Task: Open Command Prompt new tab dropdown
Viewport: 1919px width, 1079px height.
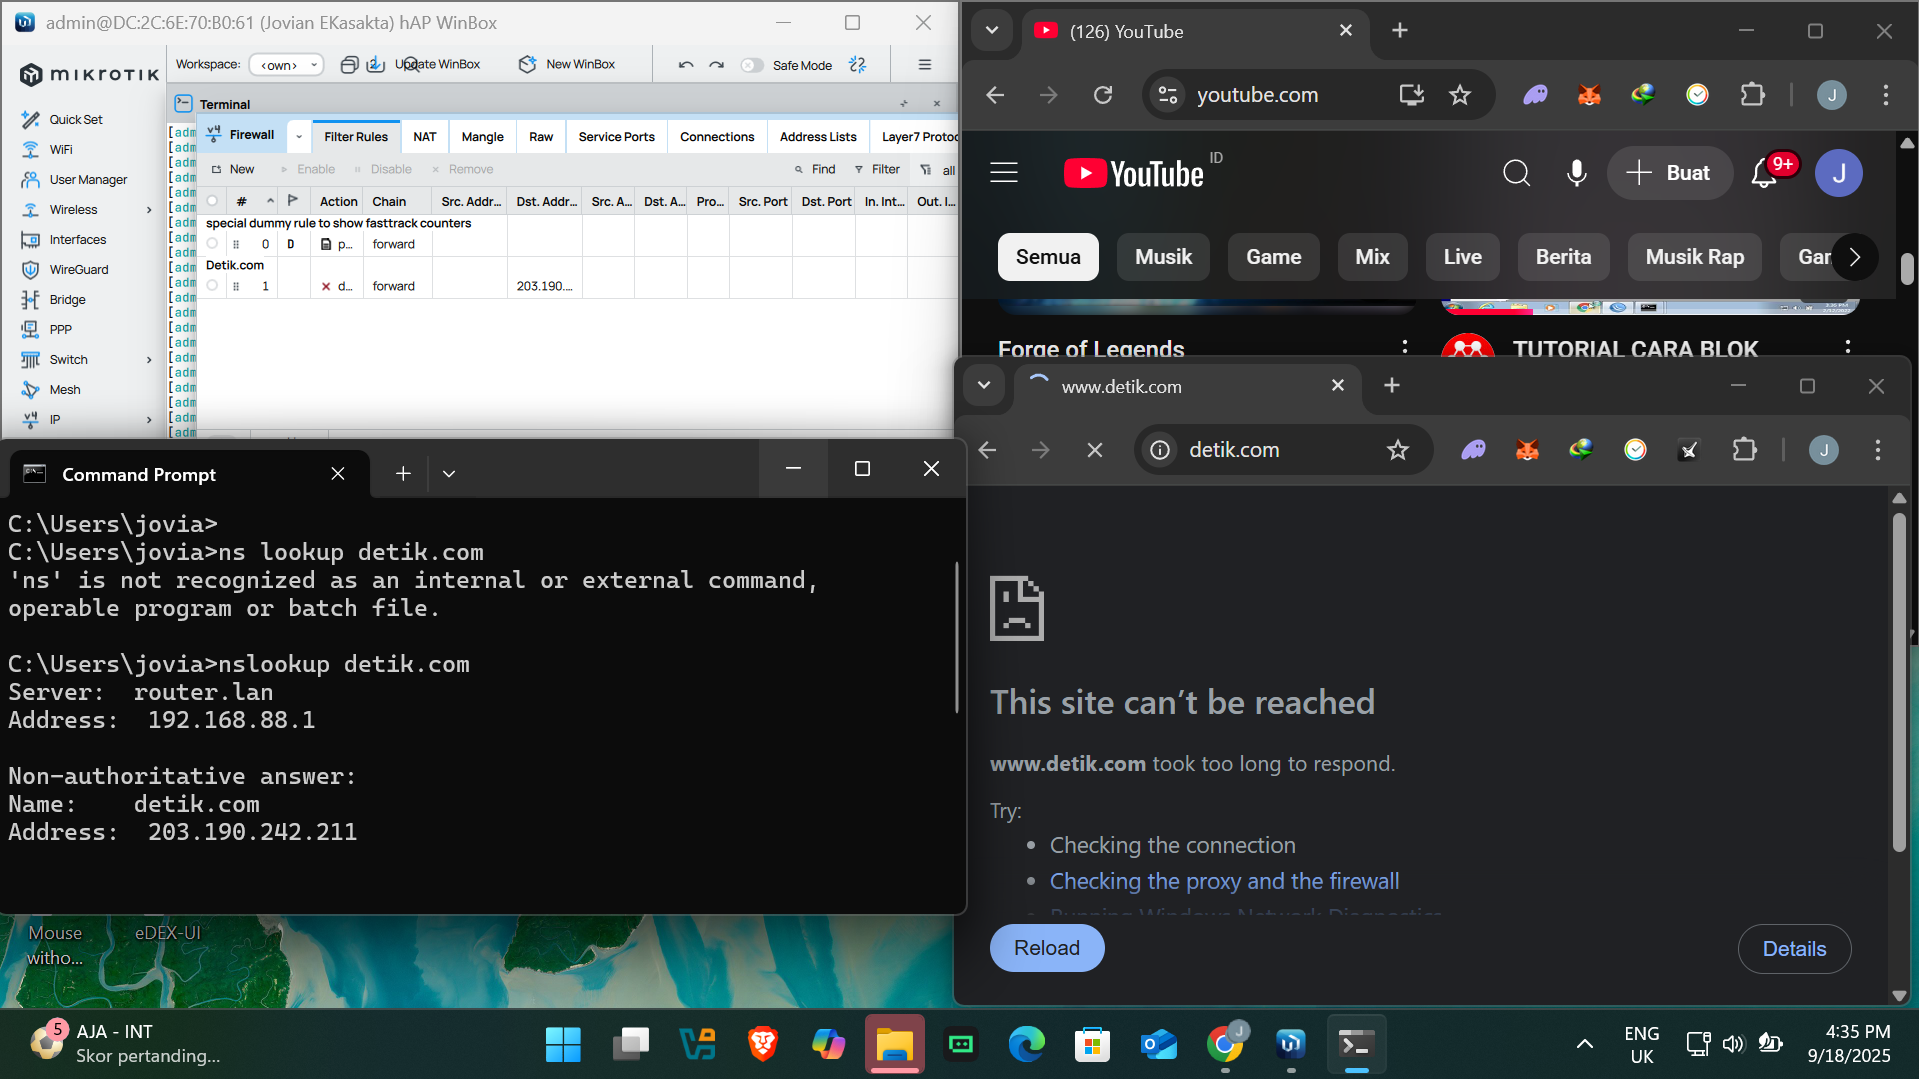Action: pos(449,474)
